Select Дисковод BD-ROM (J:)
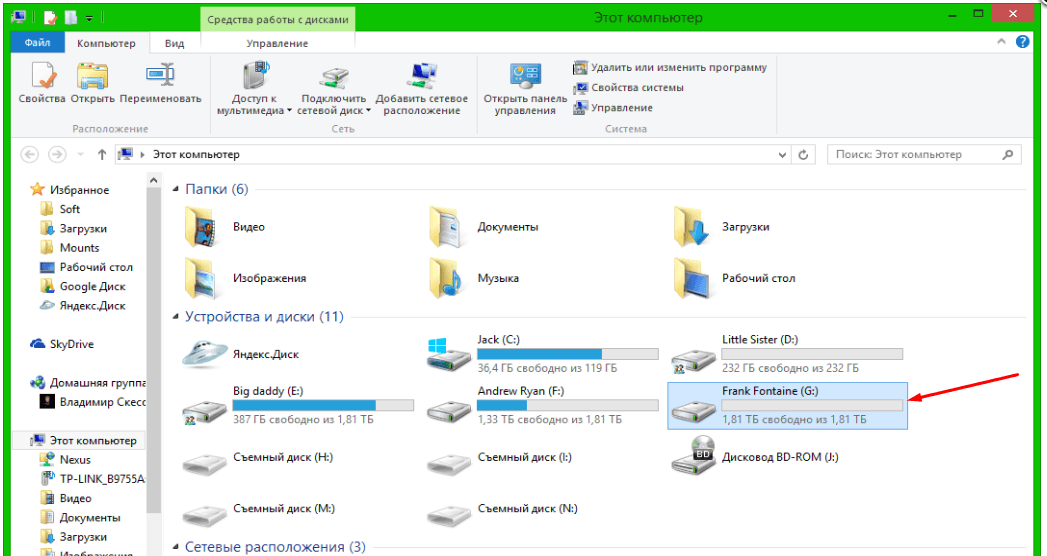1047x556 pixels. pos(755,458)
